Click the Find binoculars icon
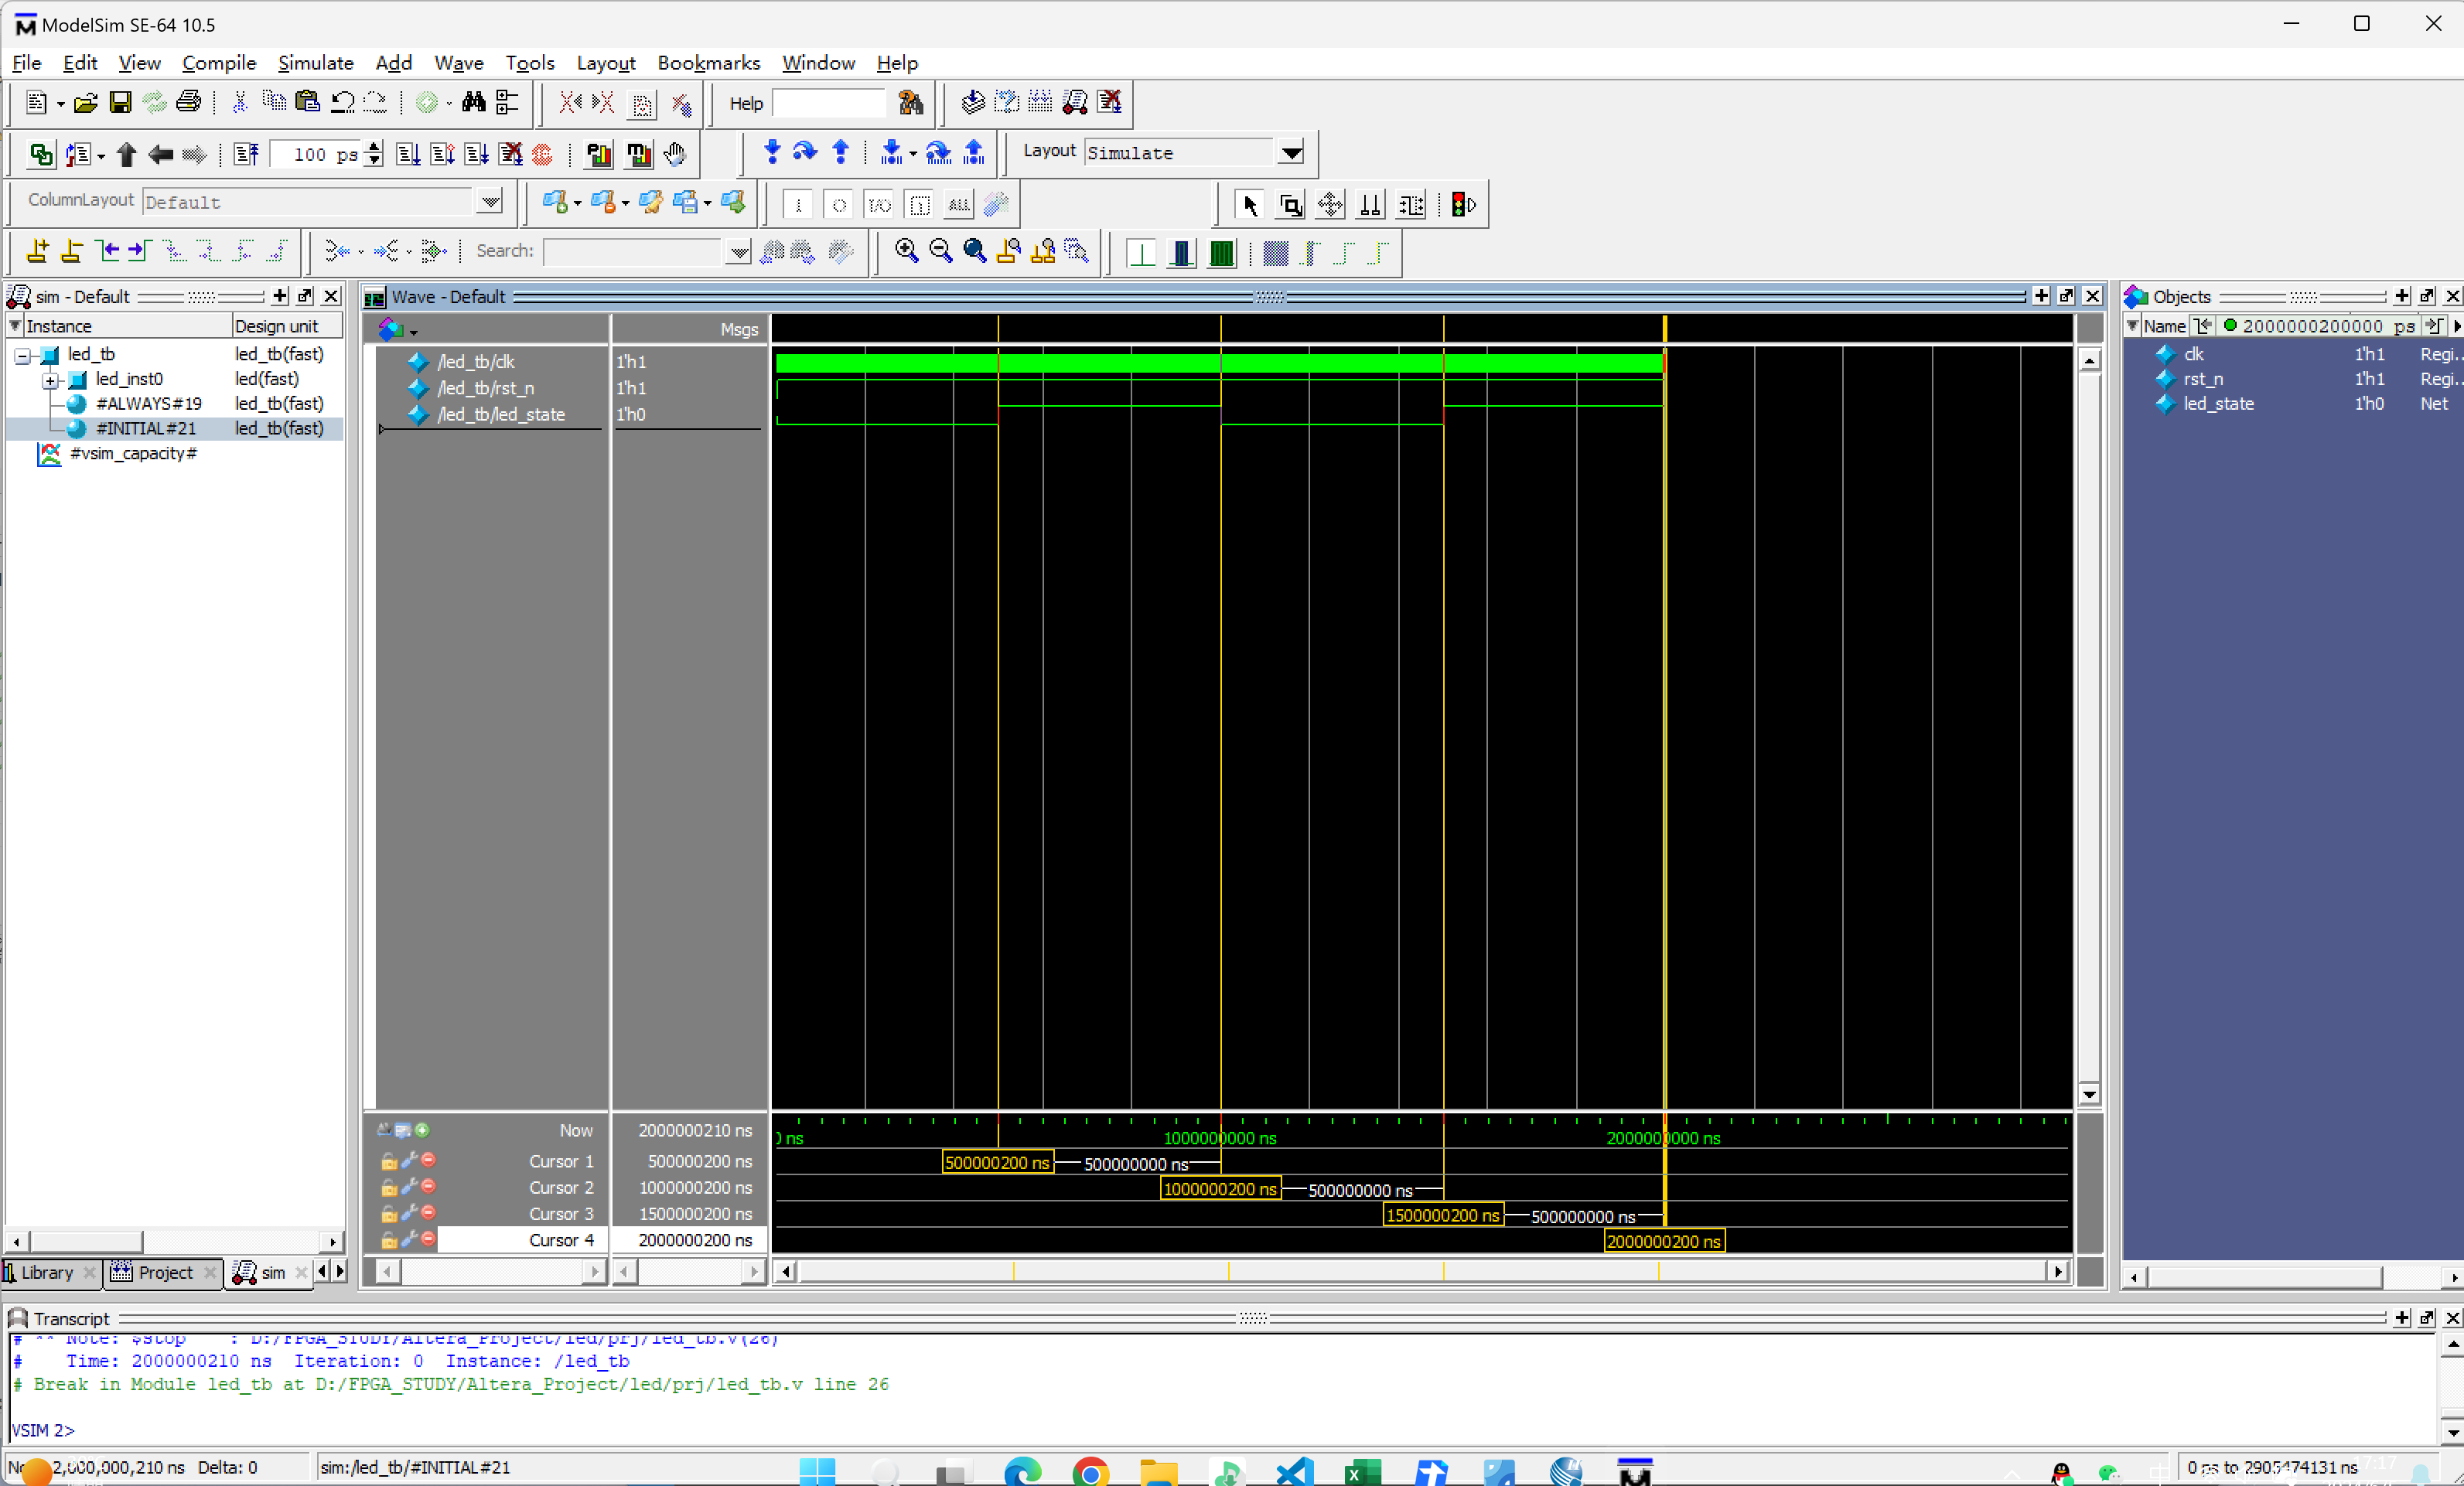 pyautogui.click(x=473, y=103)
